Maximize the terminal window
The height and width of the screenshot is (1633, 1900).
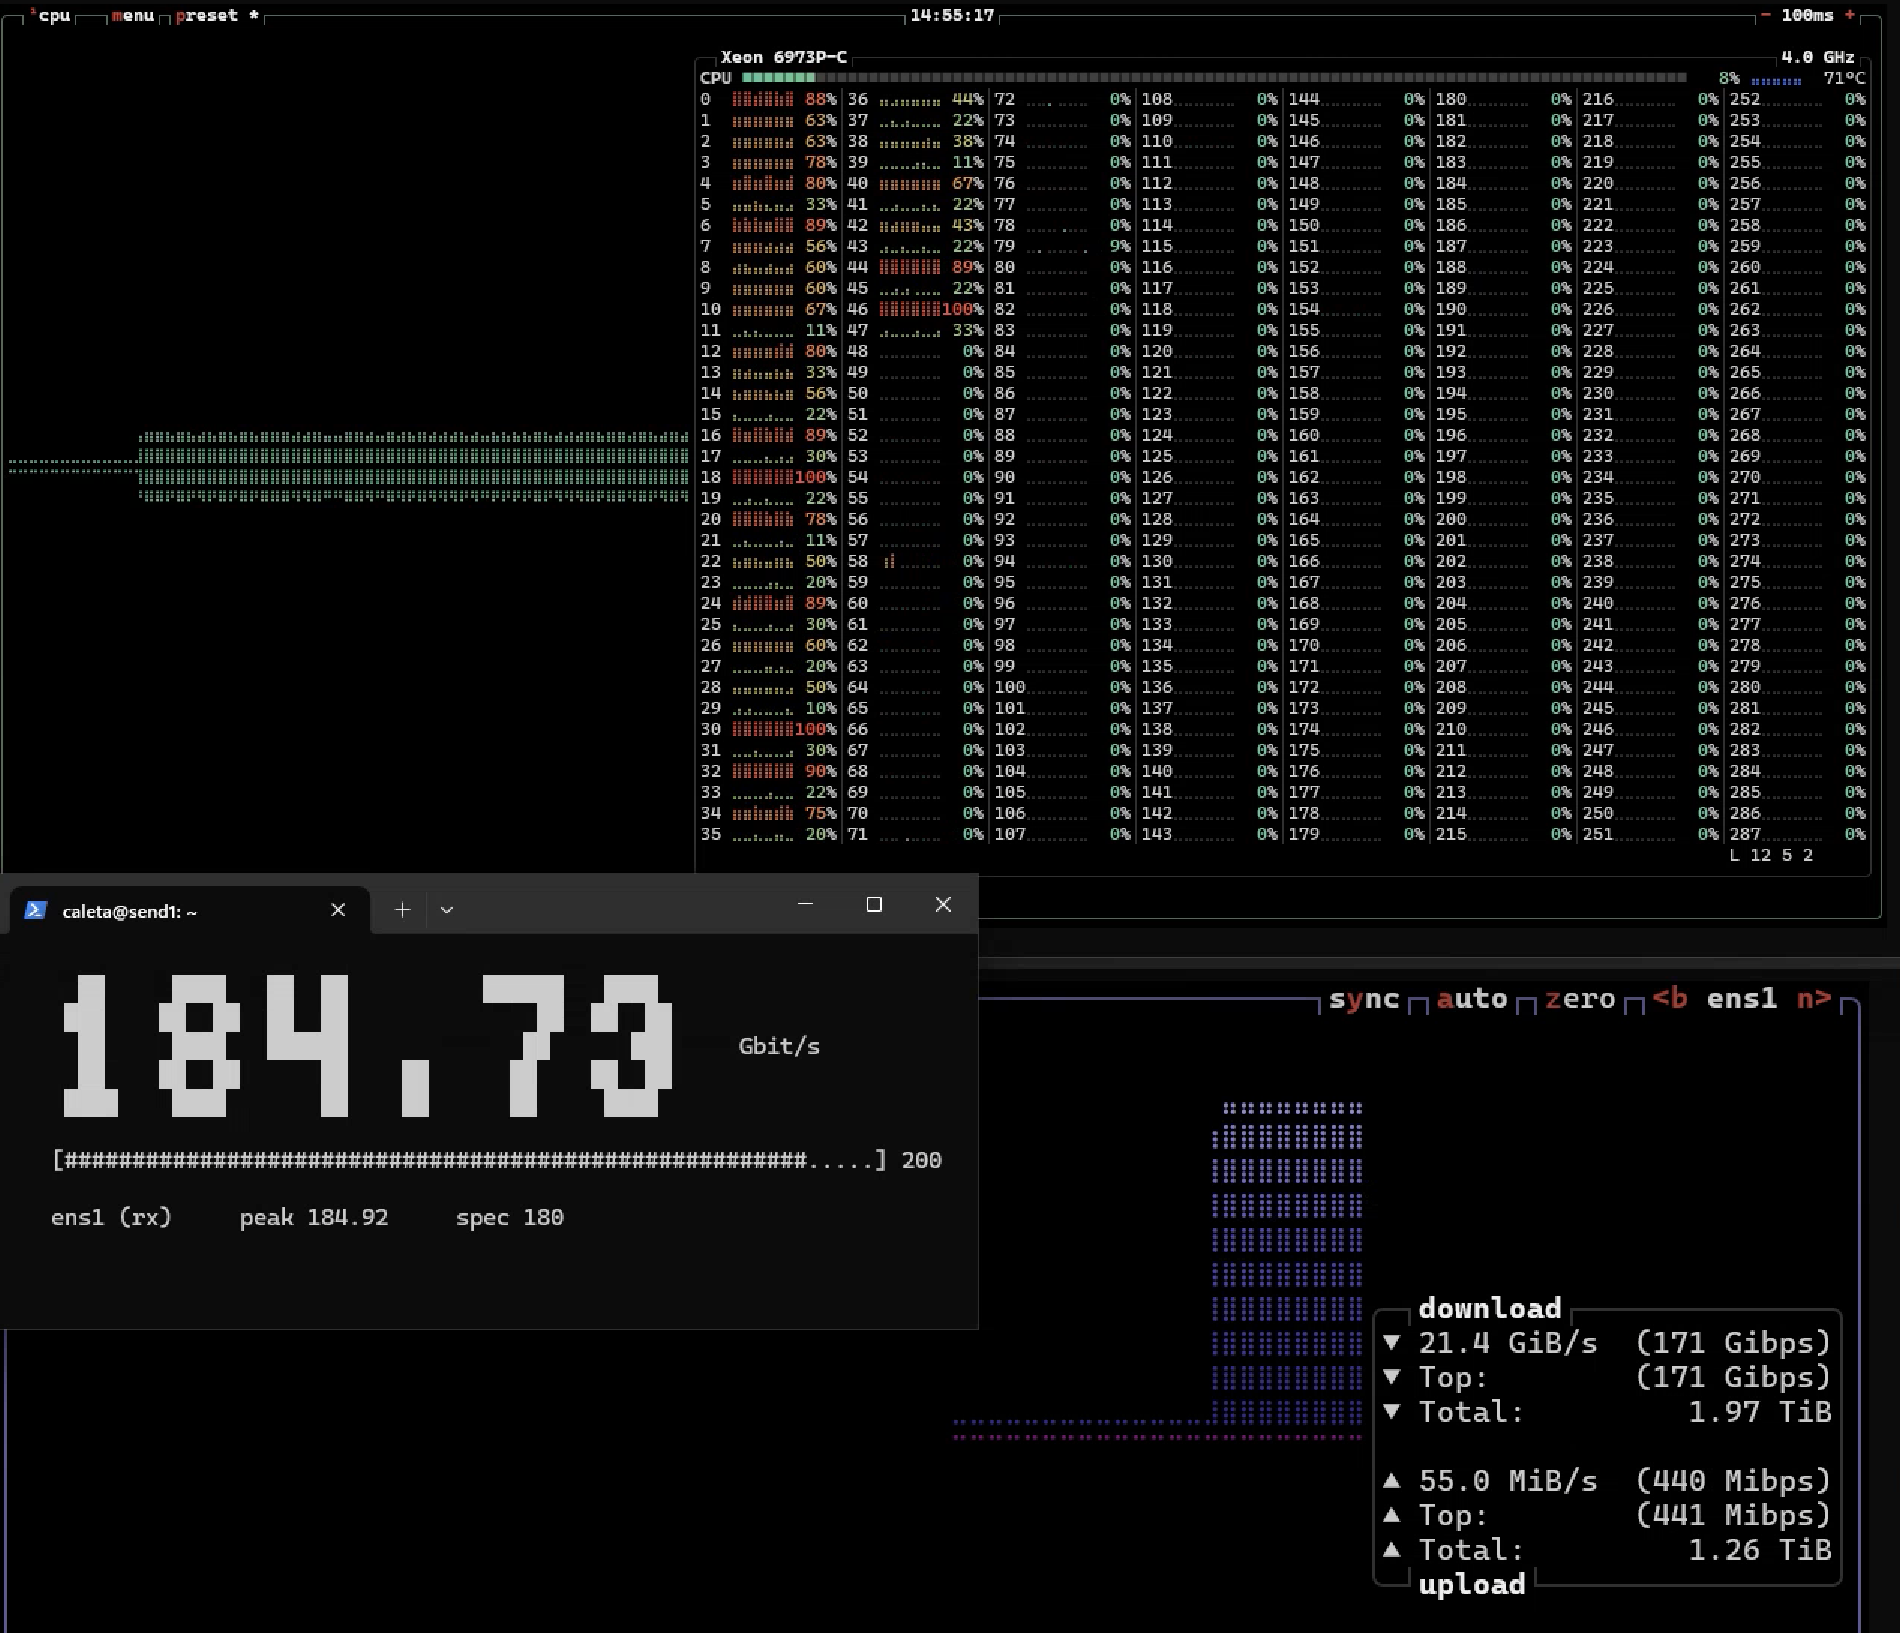[x=874, y=904]
